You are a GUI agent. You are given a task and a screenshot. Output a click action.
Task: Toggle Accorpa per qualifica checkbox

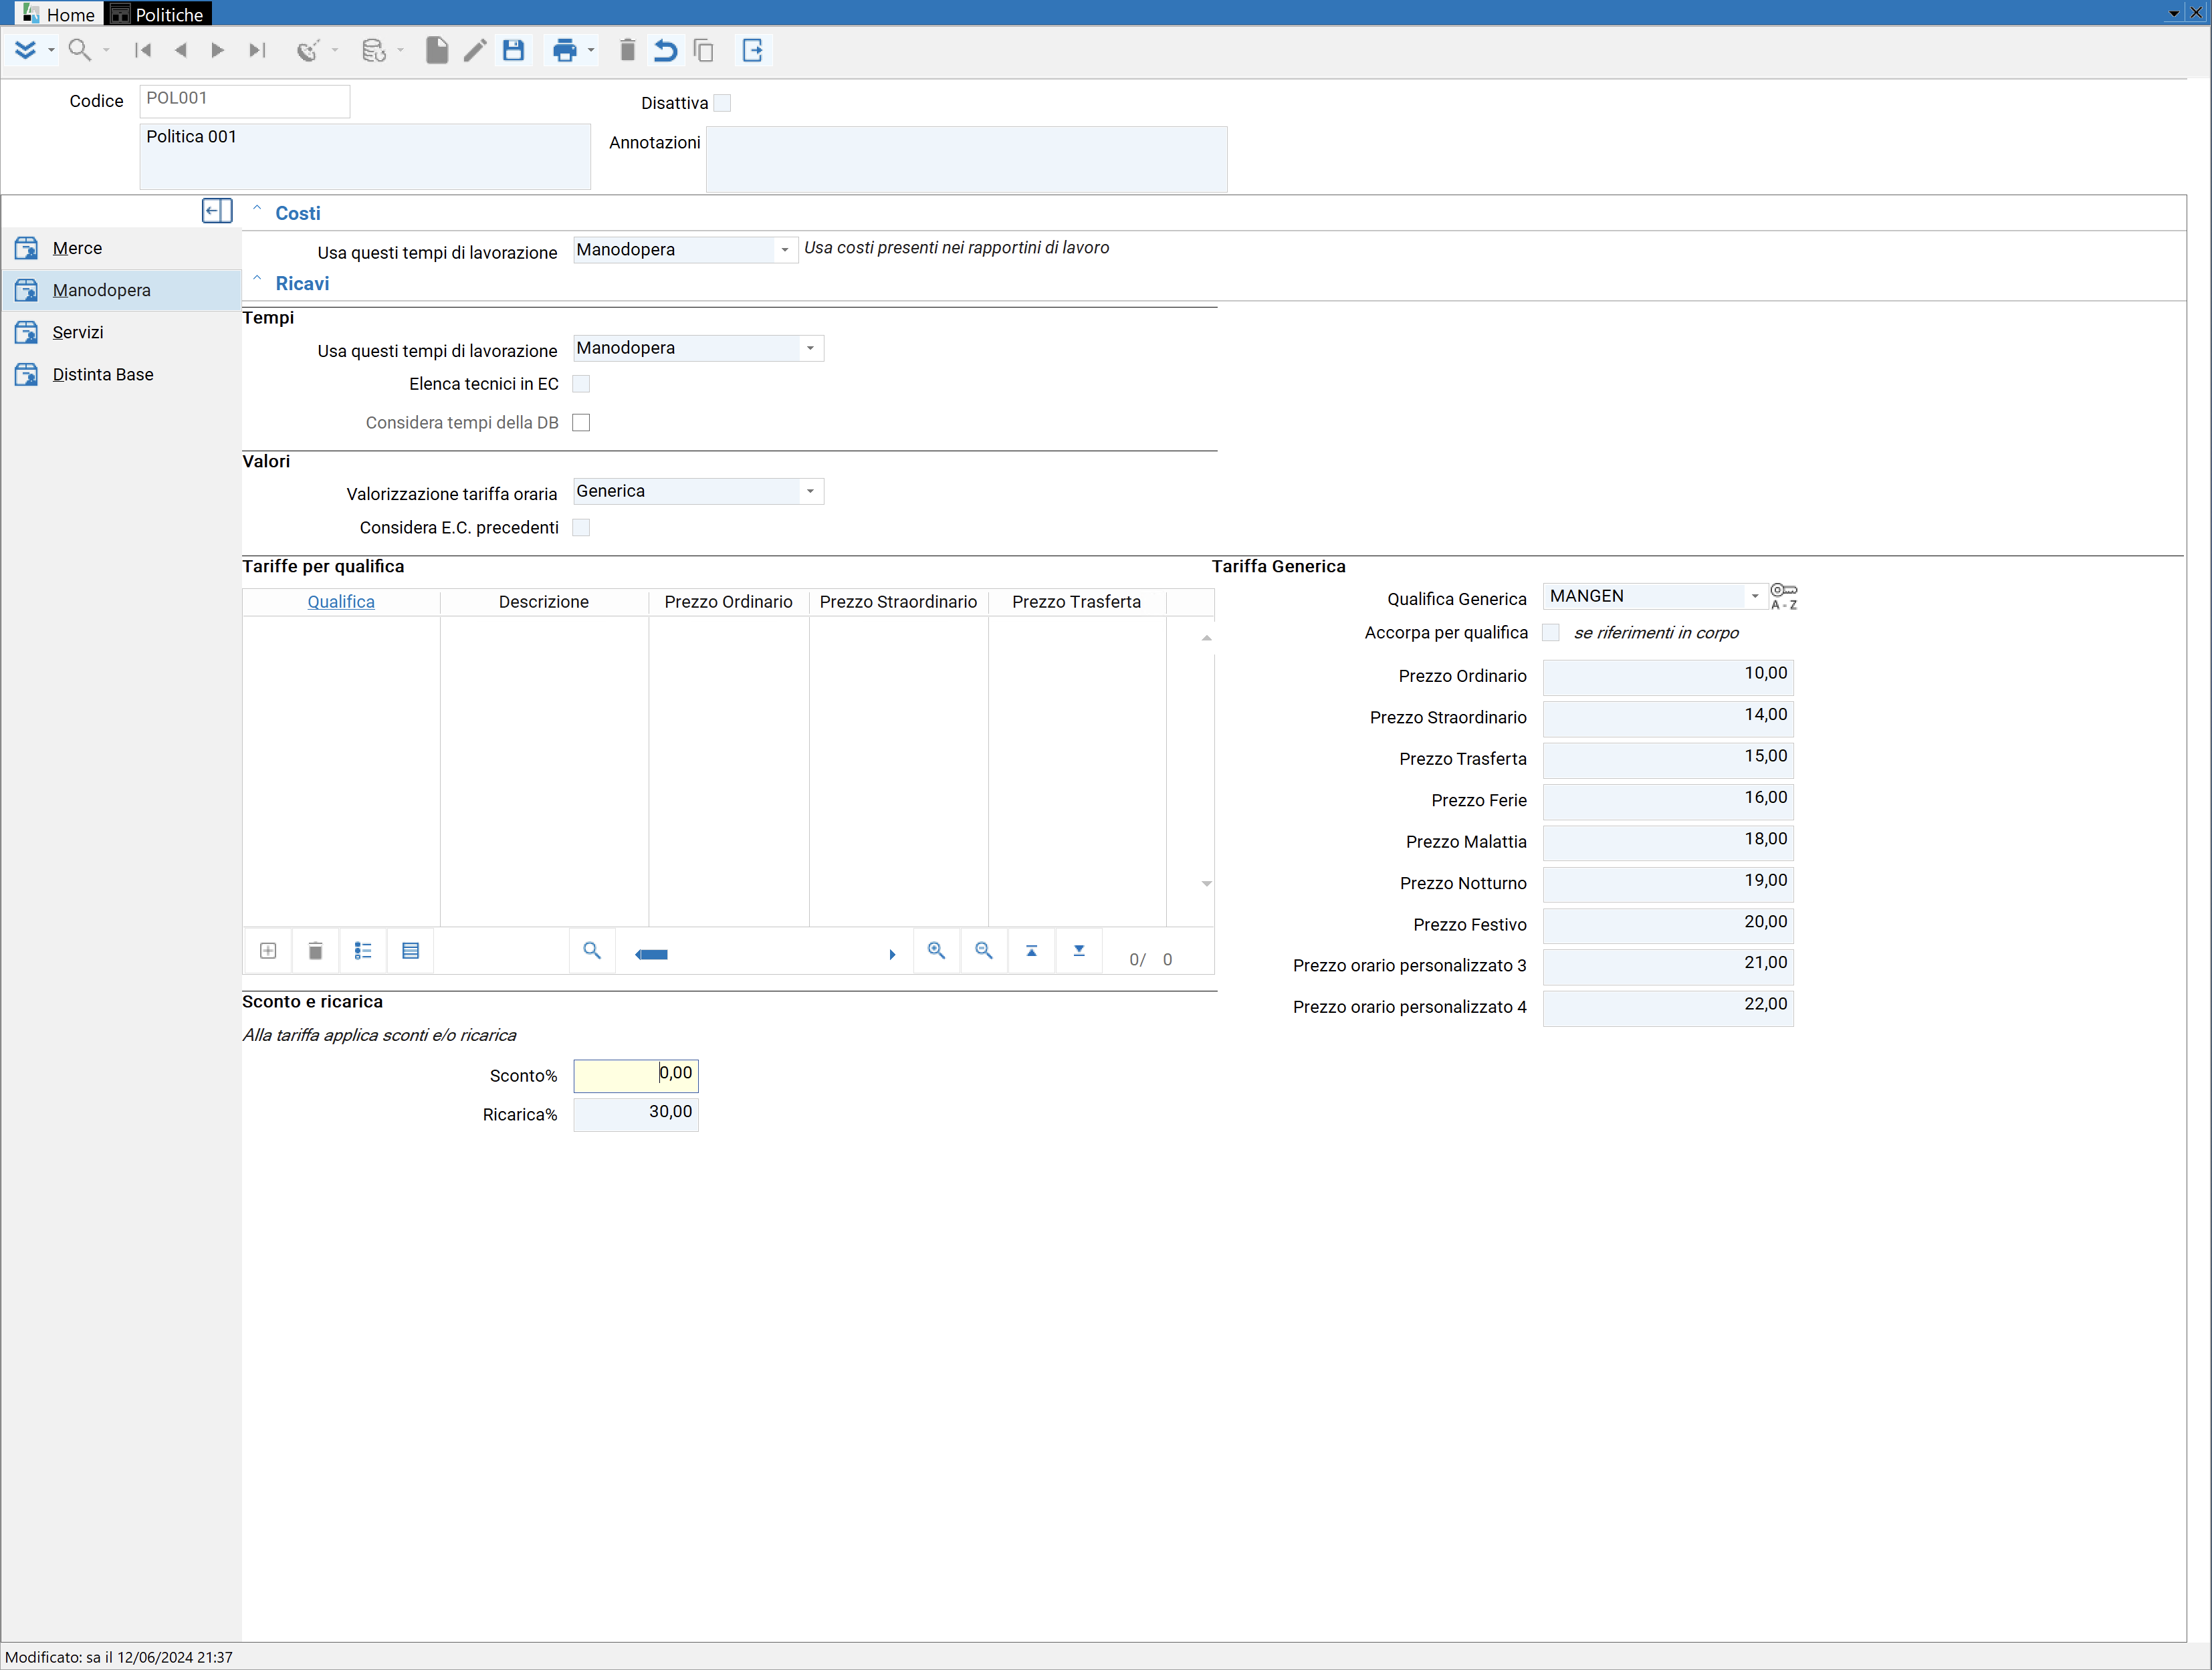click(x=1551, y=633)
